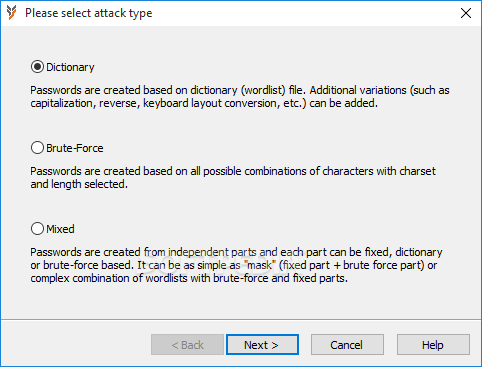
Task: Click the greyed-out < Back button
Action: coord(187,345)
